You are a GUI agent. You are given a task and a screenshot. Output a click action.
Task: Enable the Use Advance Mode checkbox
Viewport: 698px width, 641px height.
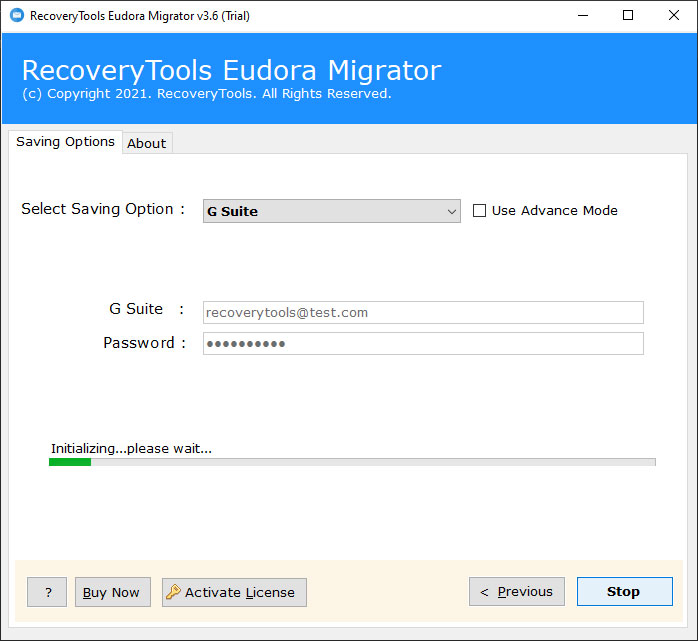tap(479, 211)
